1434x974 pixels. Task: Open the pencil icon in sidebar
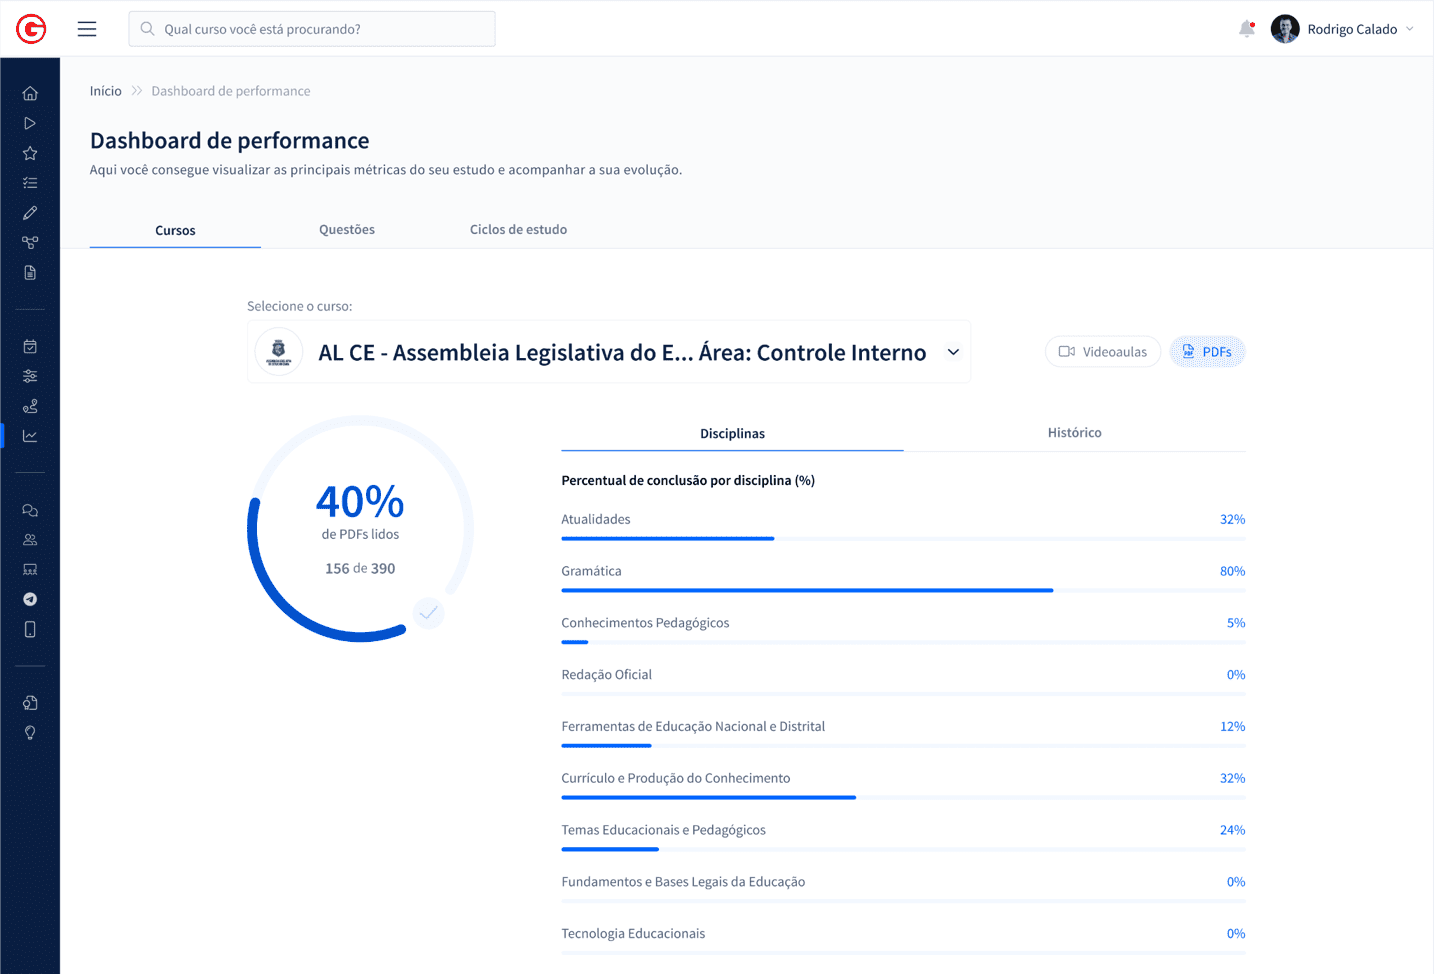pos(30,213)
